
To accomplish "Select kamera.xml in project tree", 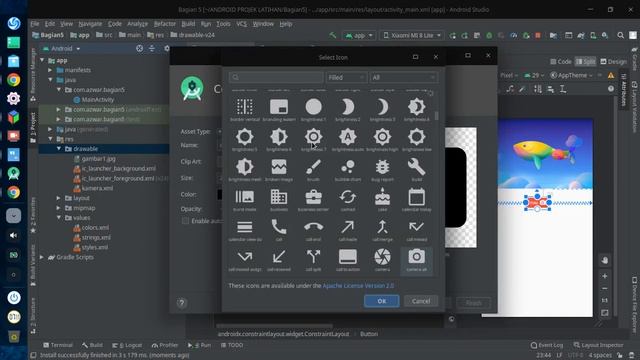I will [x=93, y=188].
